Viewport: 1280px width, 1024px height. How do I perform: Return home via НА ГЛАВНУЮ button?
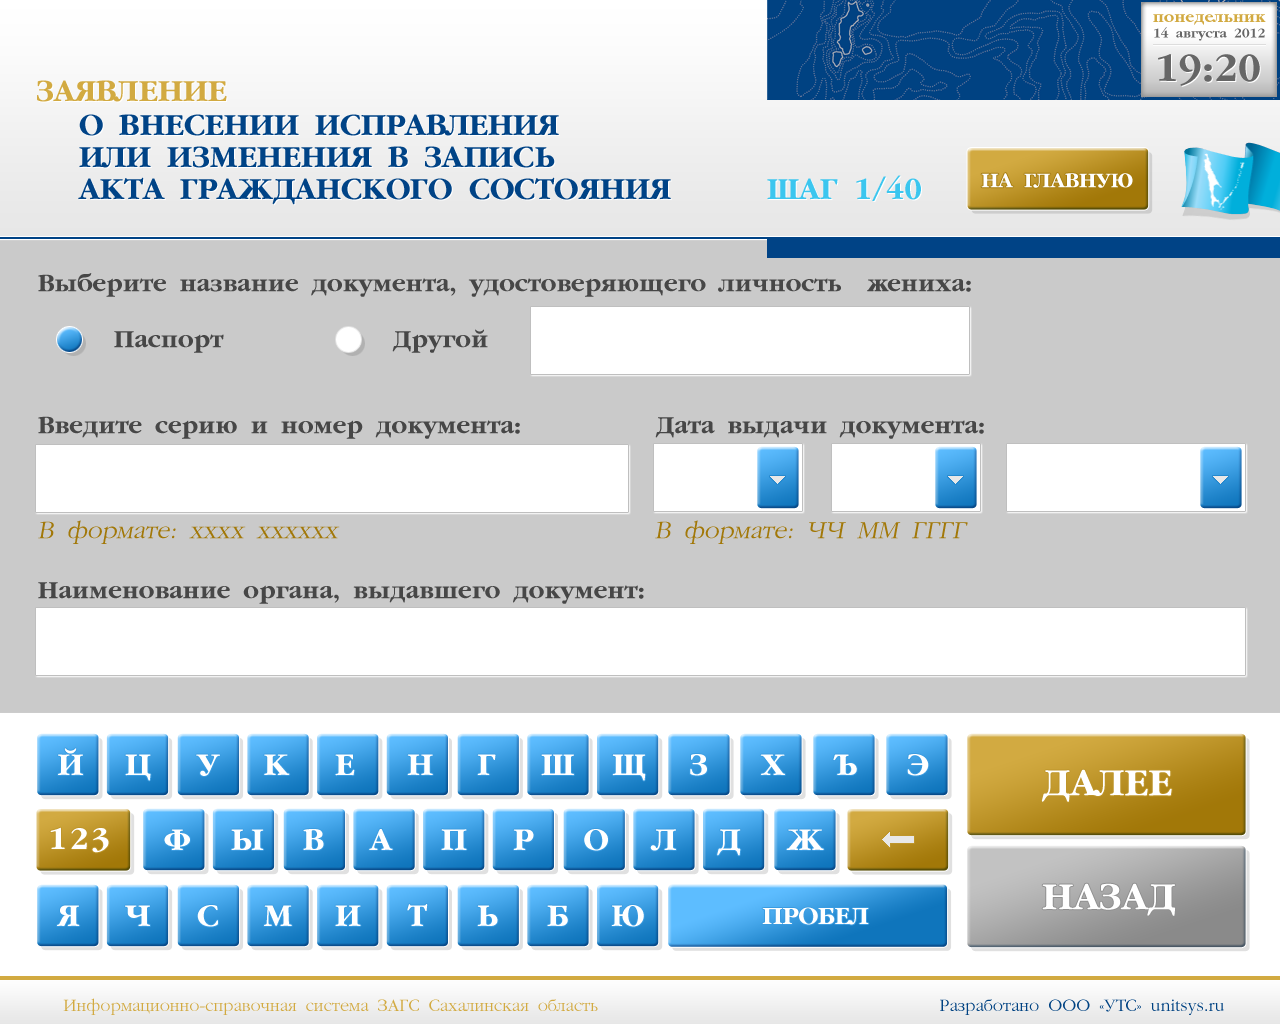(x=1057, y=179)
